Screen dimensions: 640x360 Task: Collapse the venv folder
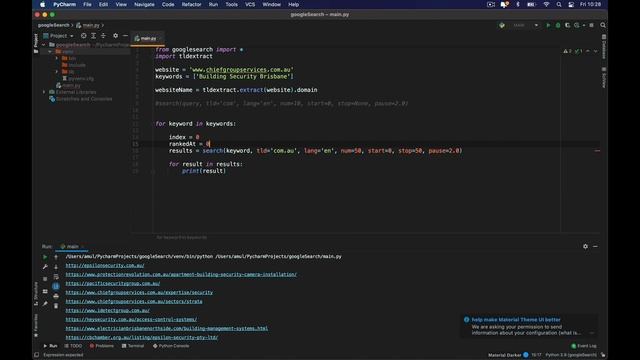[50, 52]
